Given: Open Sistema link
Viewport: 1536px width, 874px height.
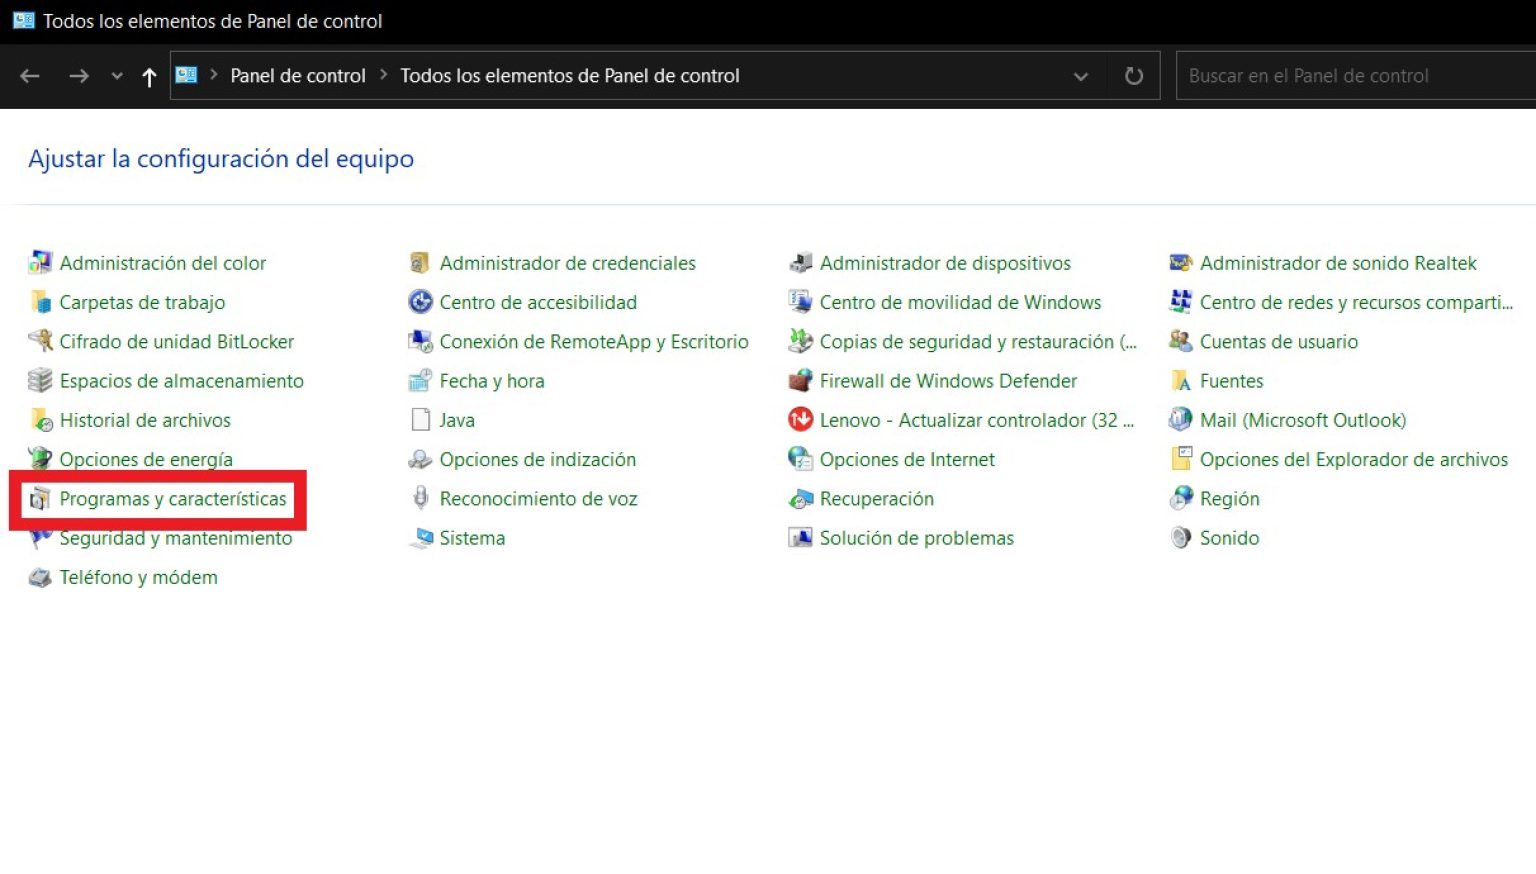Looking at the screenshot, I should (x=472, y=538).
